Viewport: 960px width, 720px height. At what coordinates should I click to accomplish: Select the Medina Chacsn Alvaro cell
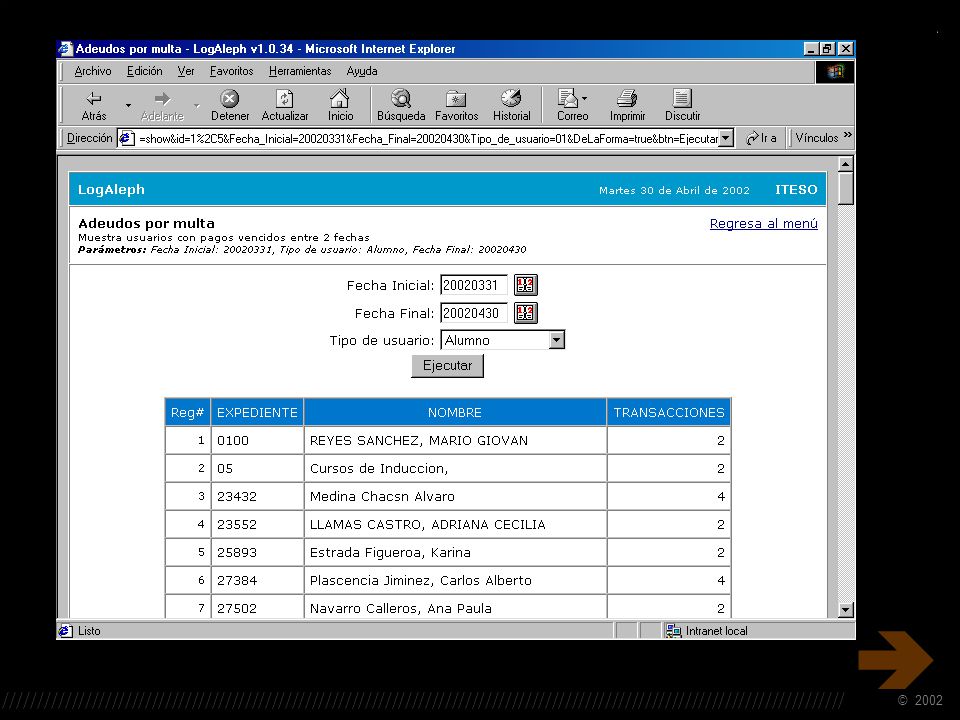[x=455, y=497]
